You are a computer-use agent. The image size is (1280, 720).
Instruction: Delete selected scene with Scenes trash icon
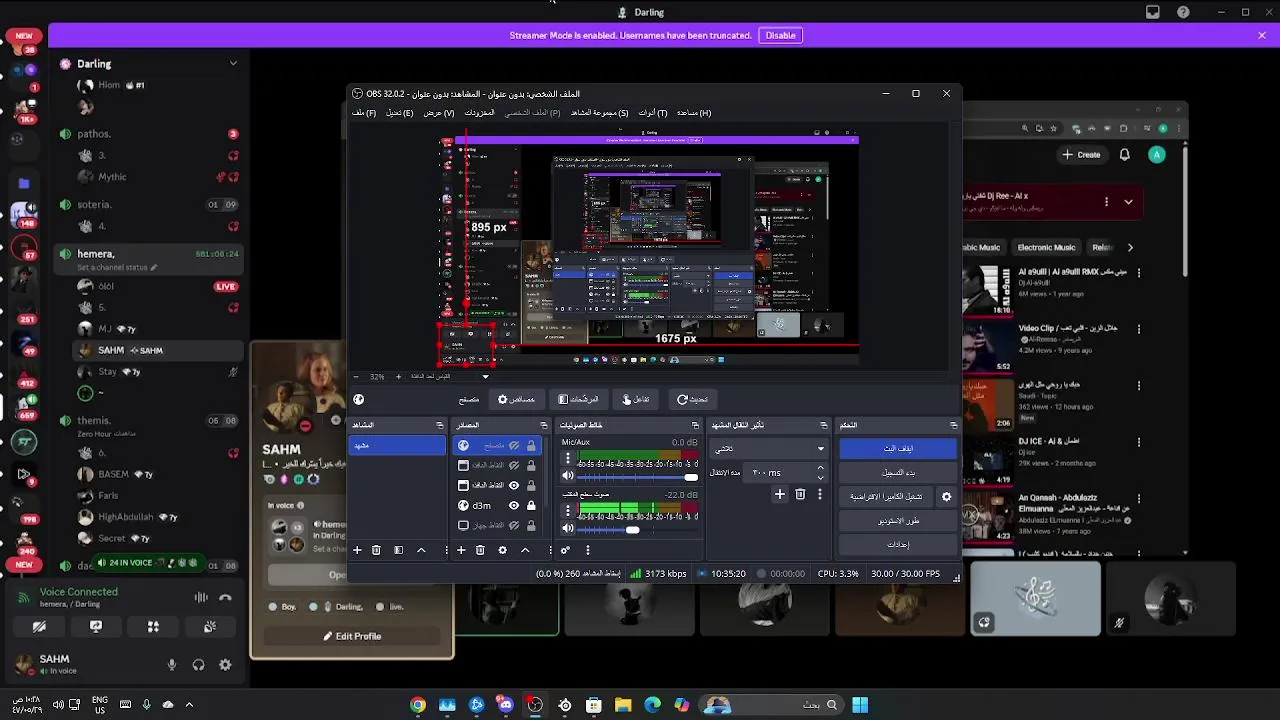[376, 550]
